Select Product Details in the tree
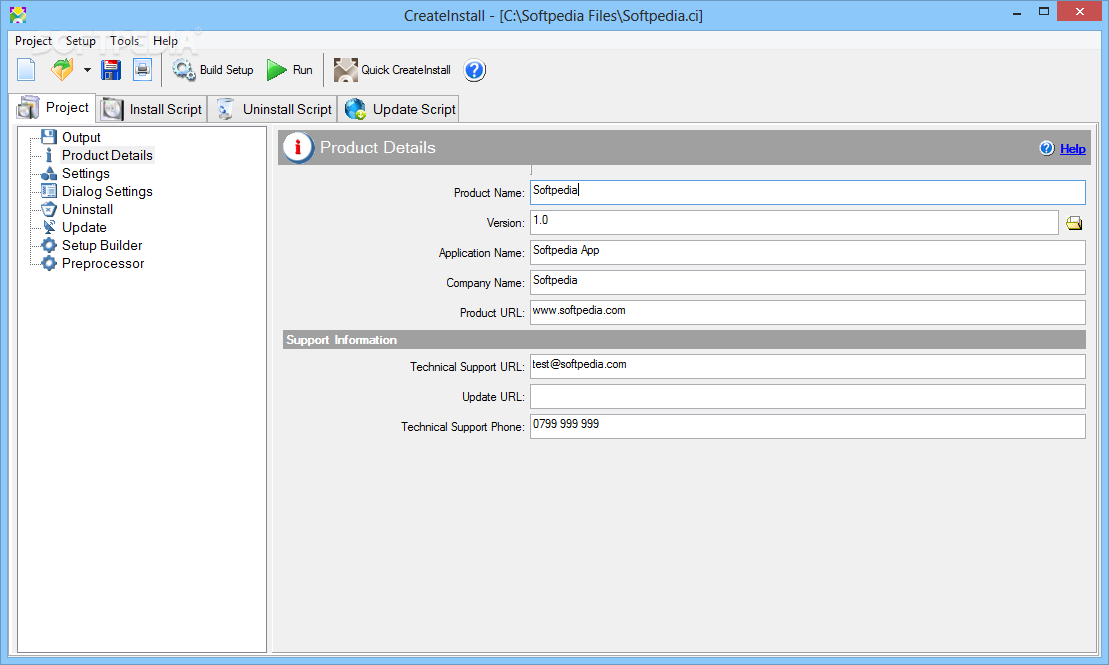Viewport: 1109px width, 665px height. click(108, 156)
